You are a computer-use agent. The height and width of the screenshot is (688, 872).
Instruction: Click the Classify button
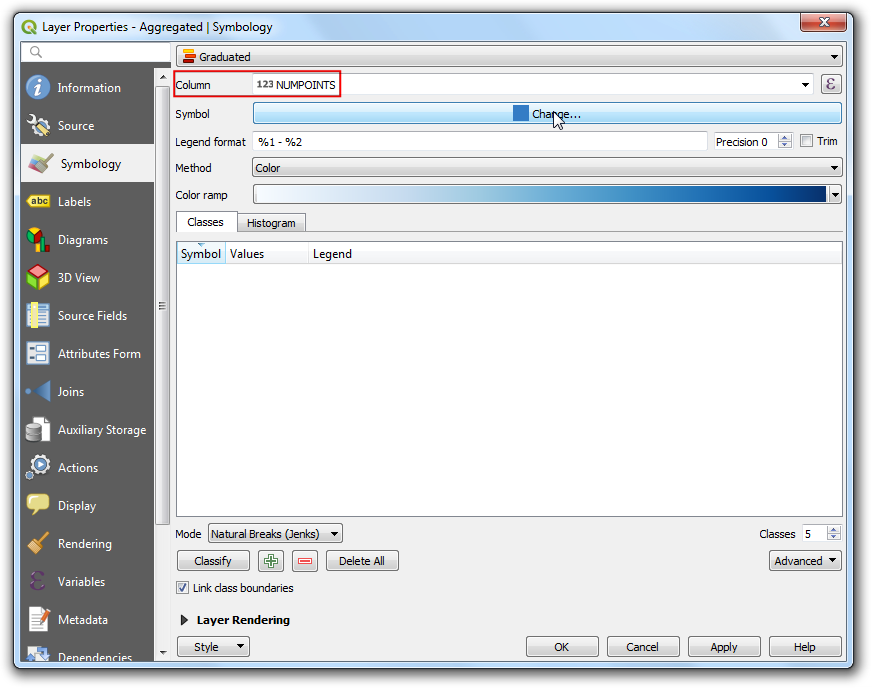click(x=213, y=561)
